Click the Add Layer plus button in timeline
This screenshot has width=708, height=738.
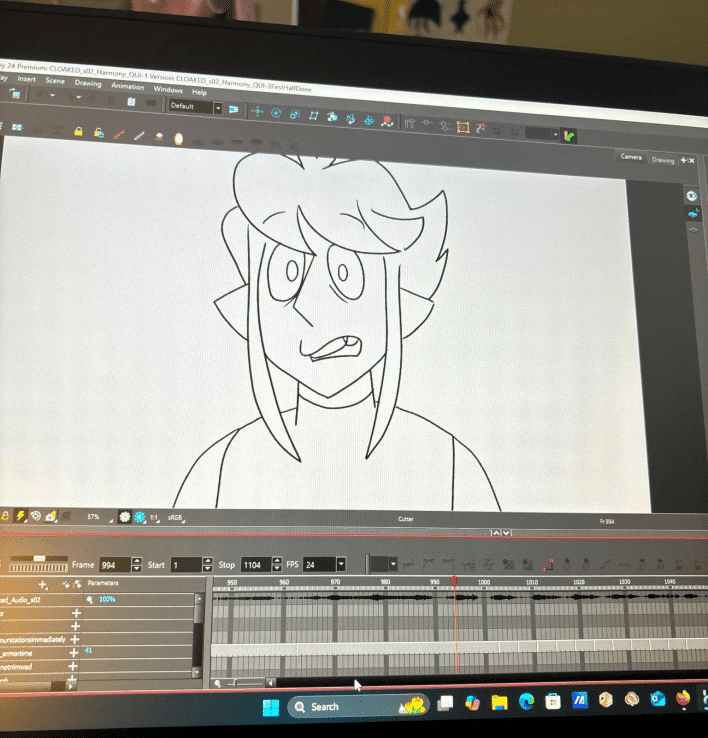[x=43, y=583]
